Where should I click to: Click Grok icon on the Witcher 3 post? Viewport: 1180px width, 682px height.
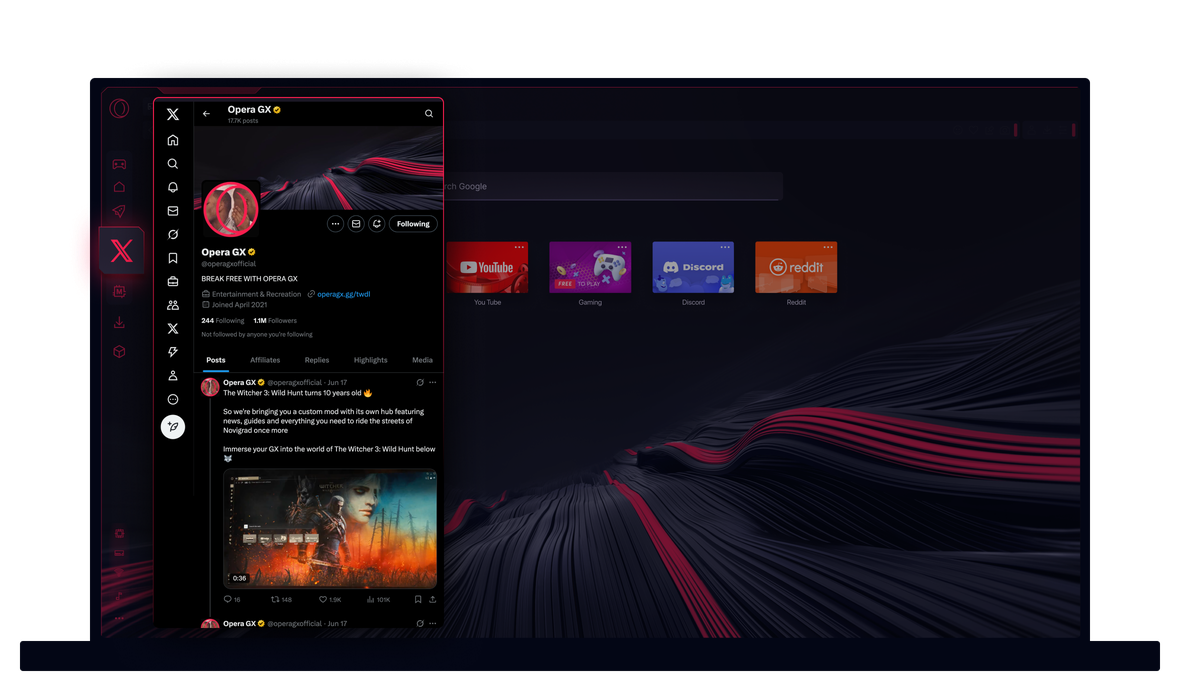pos(420,382)
